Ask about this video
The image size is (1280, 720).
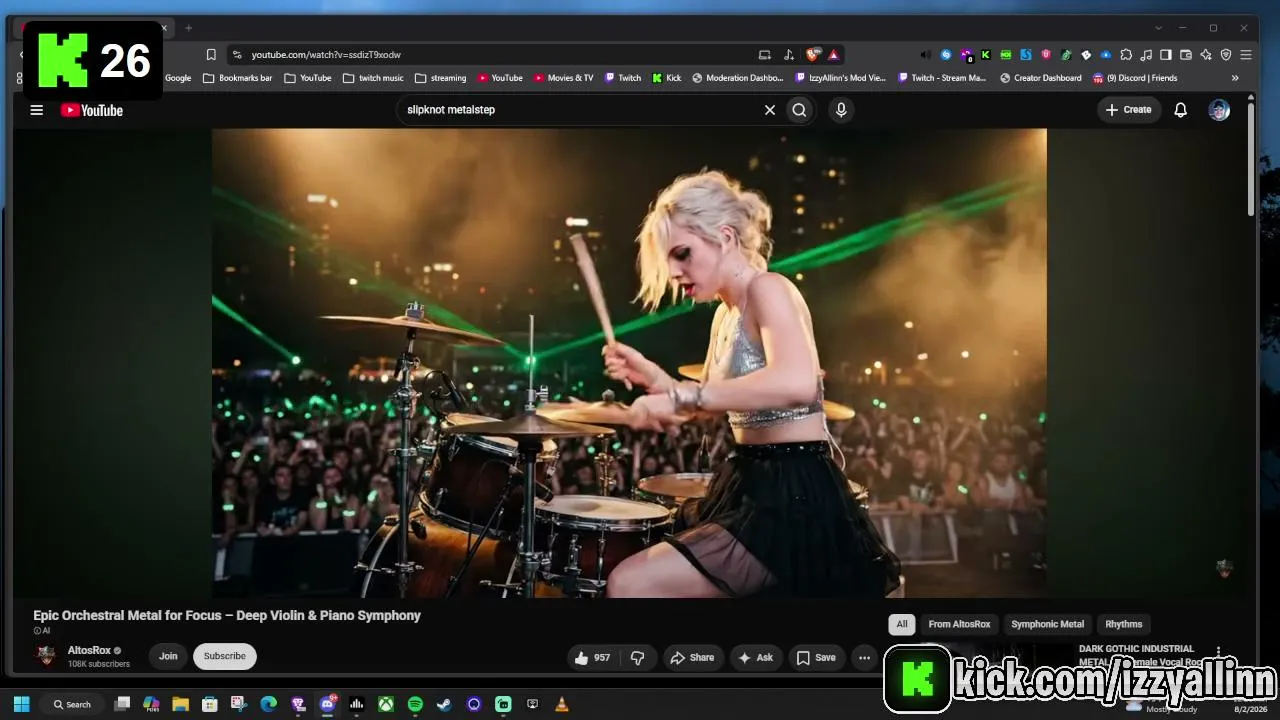[x=756, y=657]
